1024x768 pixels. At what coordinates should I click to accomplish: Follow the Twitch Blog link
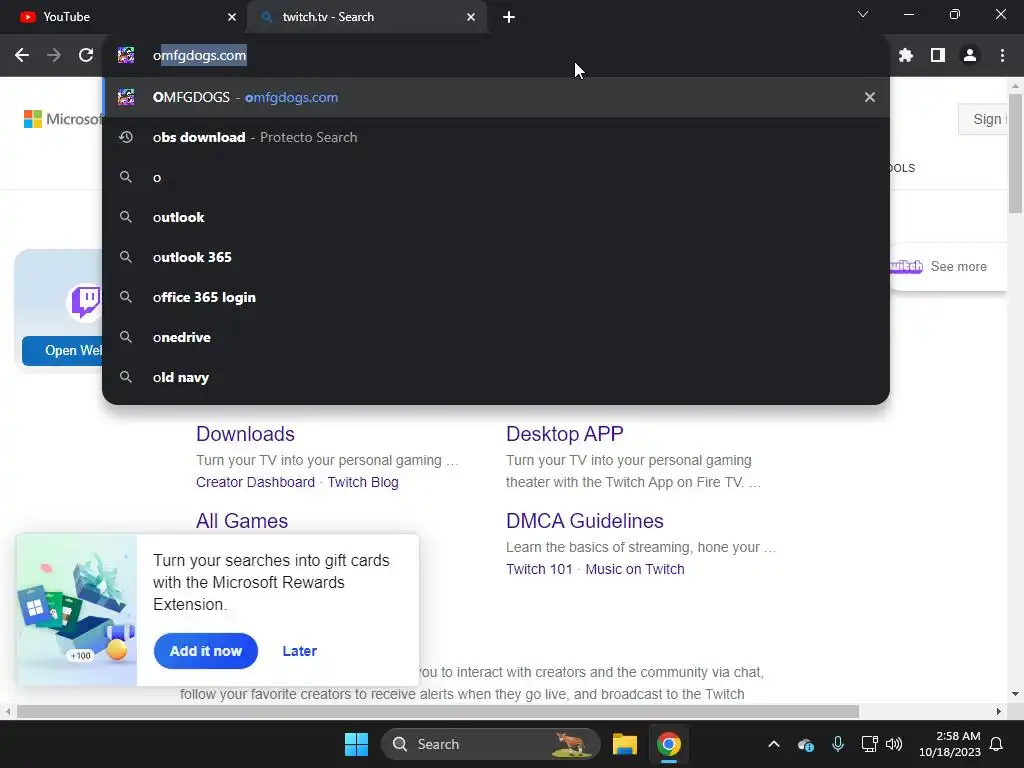[x=363, y=482]
